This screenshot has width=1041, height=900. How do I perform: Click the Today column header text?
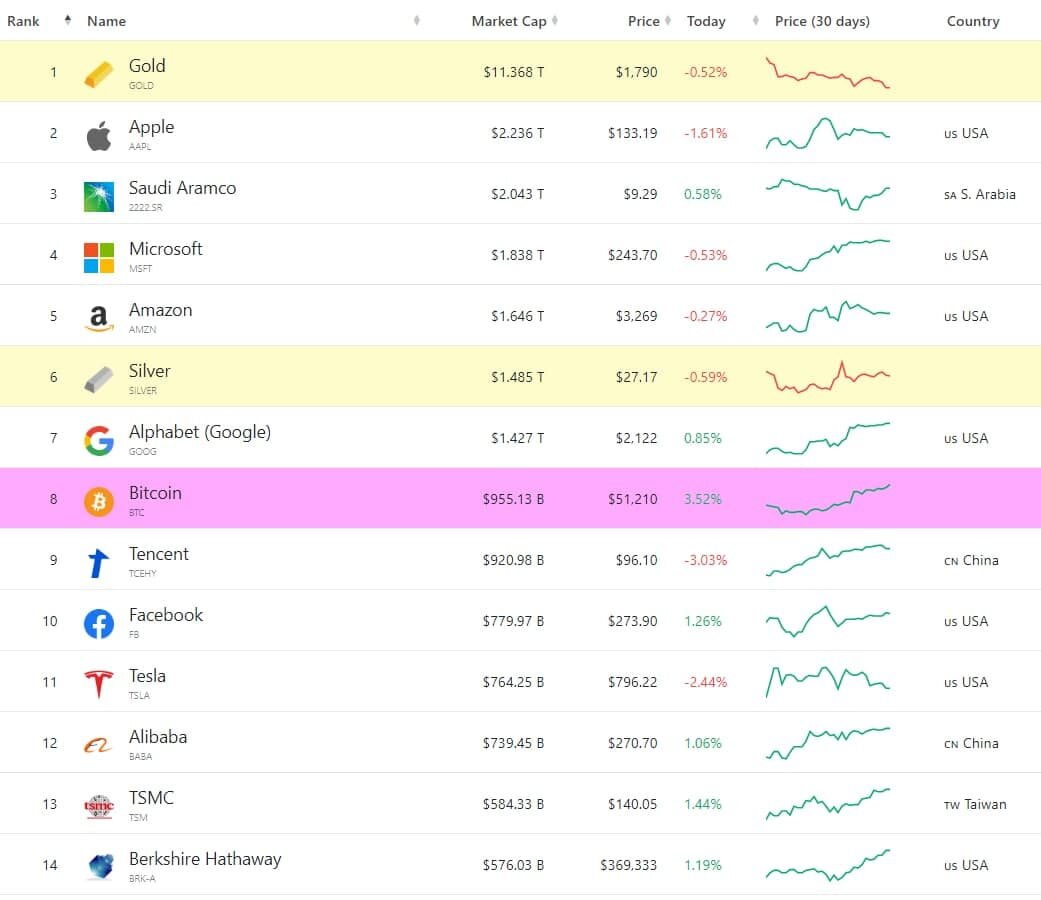click(706, 21)
